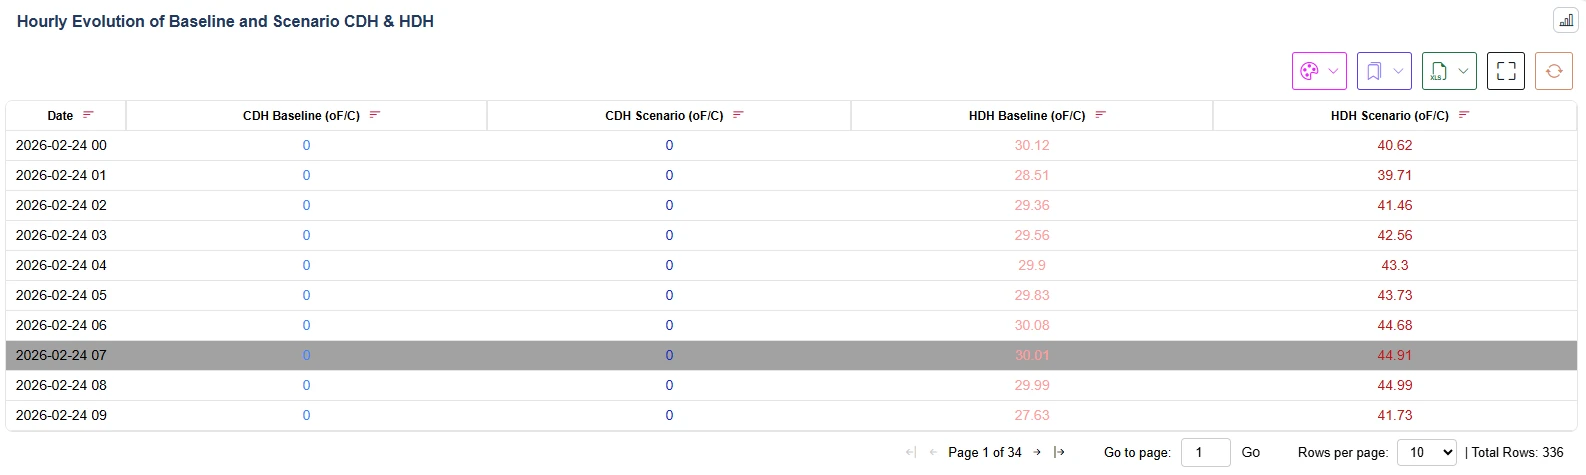Open the bookmark options dropdown
This screenshot has height=475, width=1586.
(x=1384, y=71)
